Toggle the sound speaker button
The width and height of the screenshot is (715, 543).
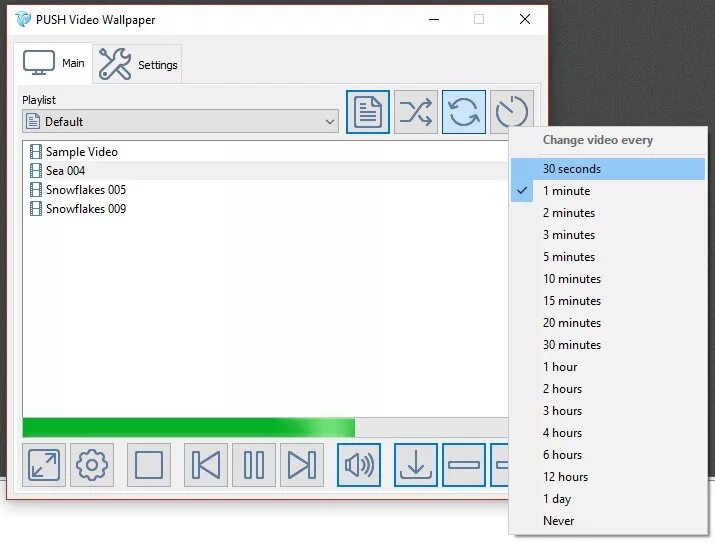click(359, 465)
